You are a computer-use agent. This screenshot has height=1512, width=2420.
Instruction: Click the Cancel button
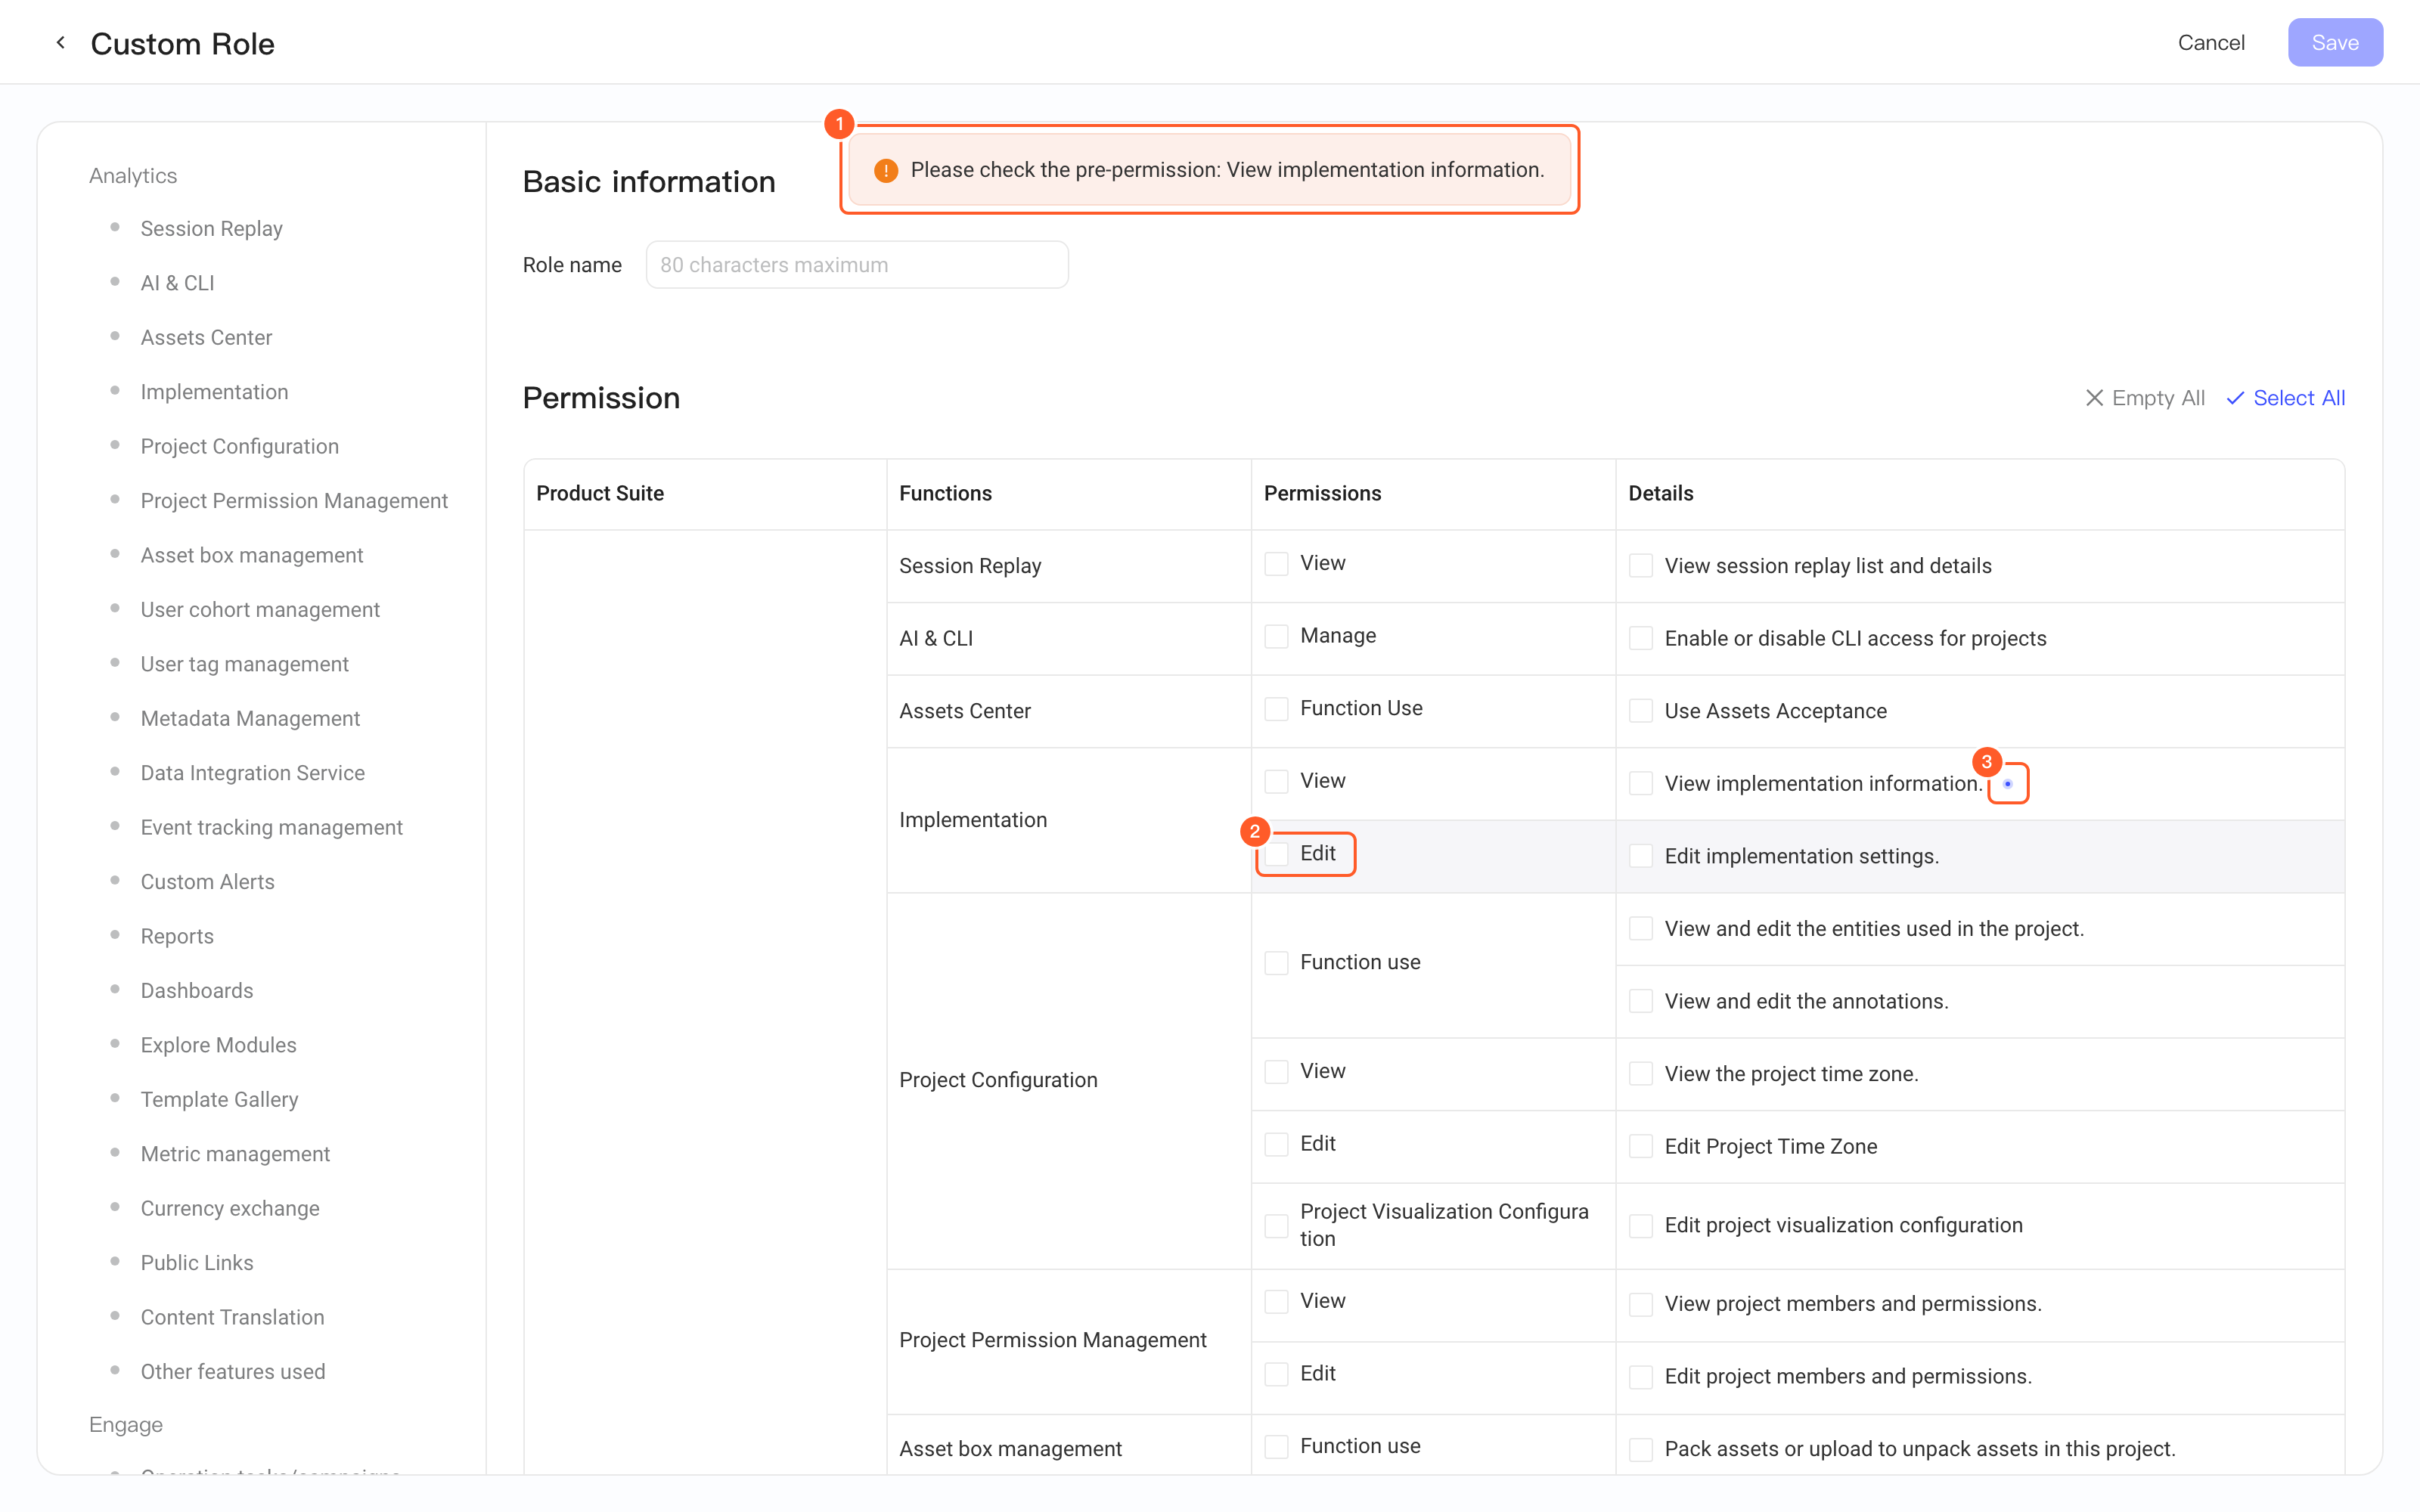[x=2210, y=43]
